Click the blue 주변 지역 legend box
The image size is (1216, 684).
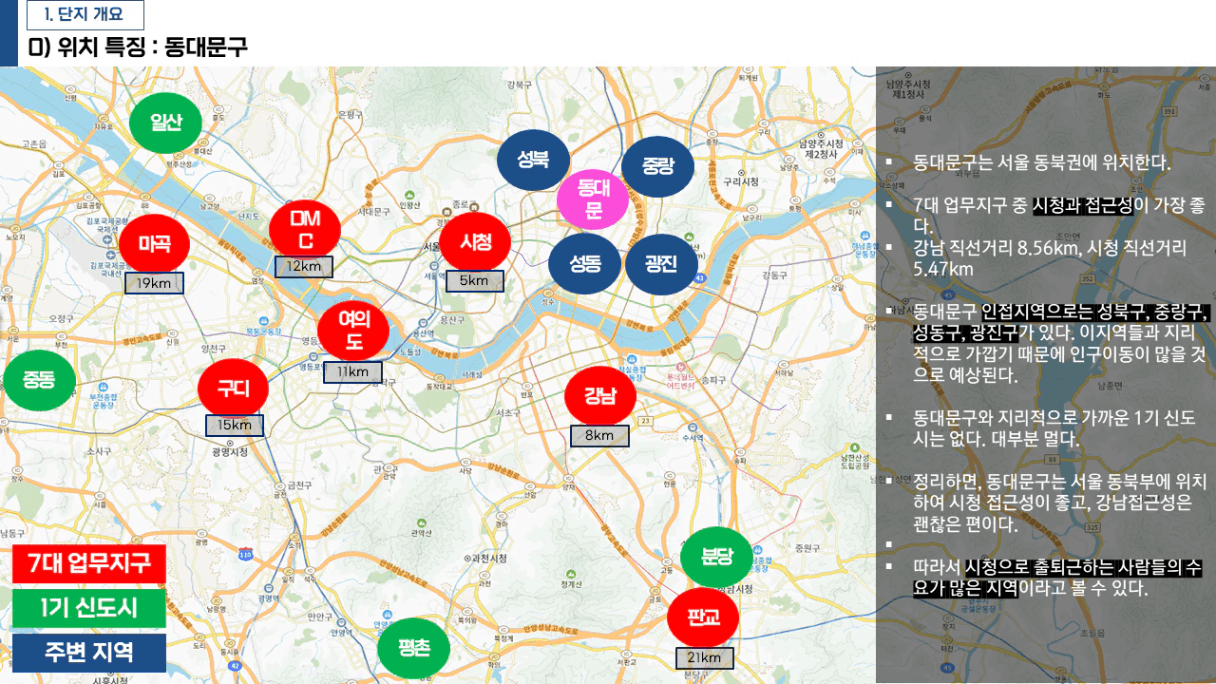click(89, 653)
